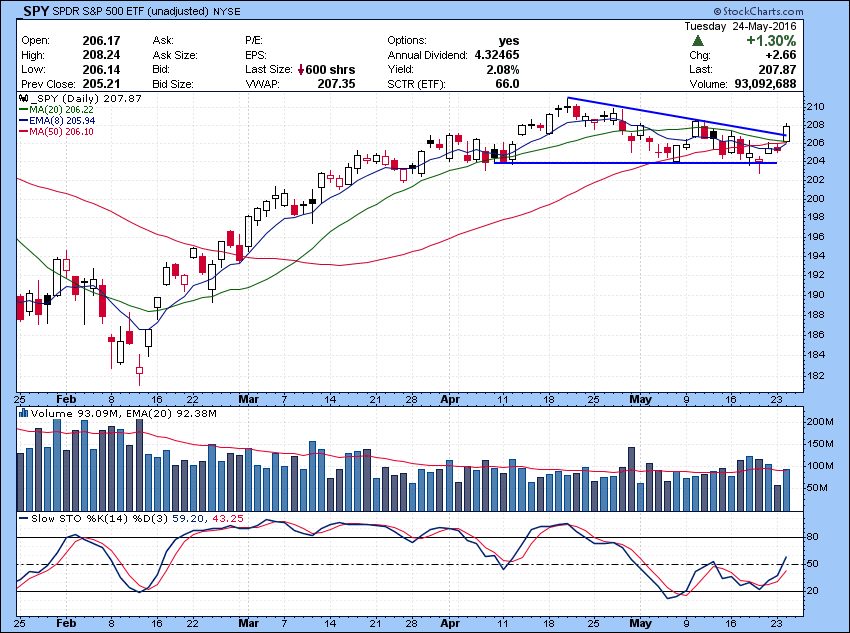Click the '600 shrs' last size value
Screen dimensions: 850x633
click(331, 69)
